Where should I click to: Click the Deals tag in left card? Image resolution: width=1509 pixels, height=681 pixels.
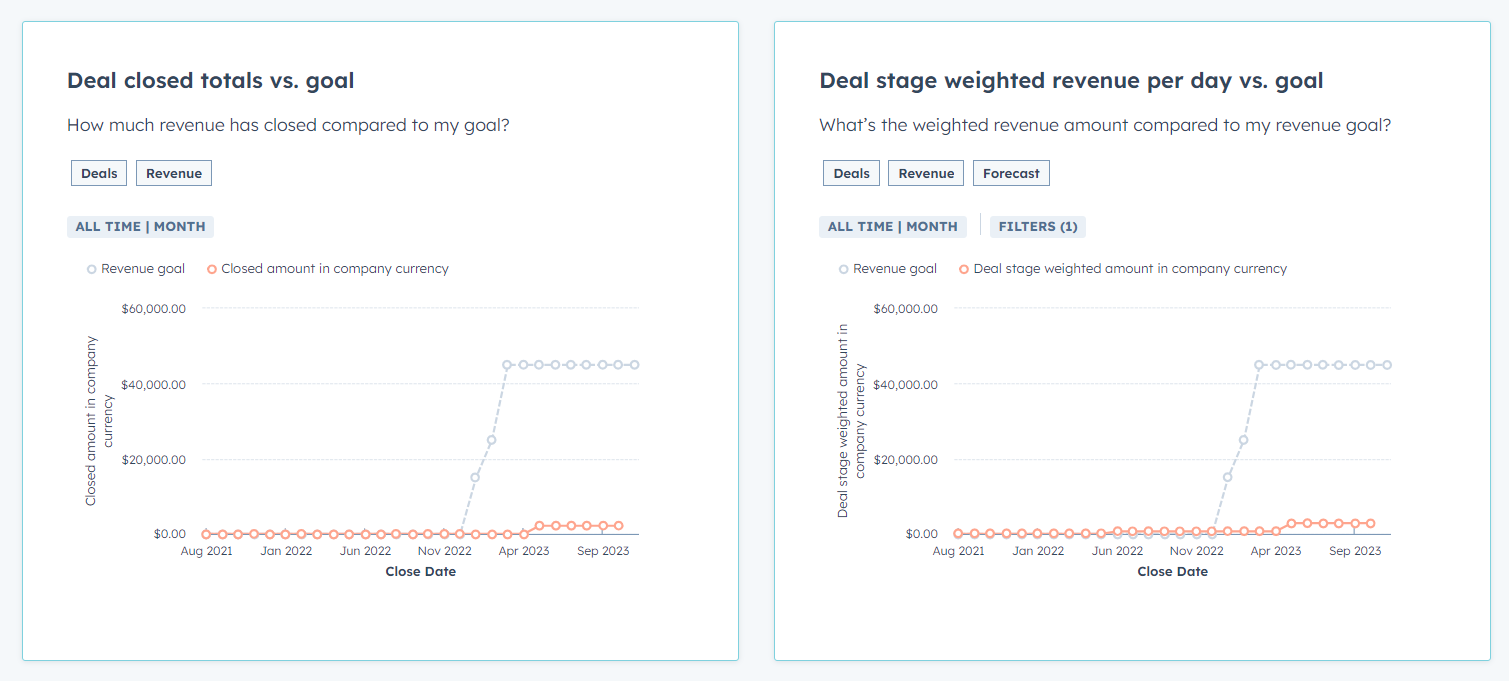tap(99, 173)
